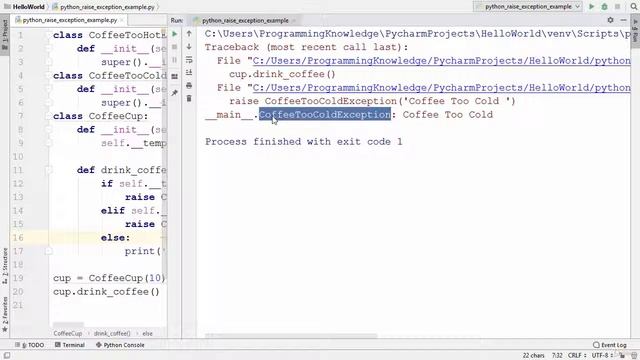The width and height of the screenshot is (640, 360).
Task: Click '22 chars' in the status bar
Action: tap(533, 356)
